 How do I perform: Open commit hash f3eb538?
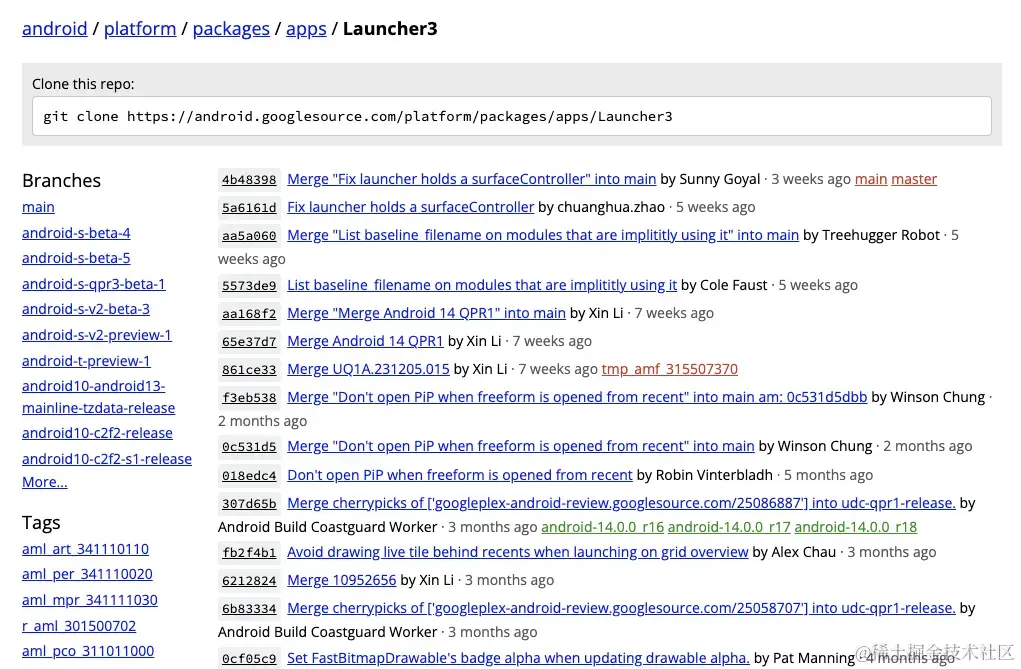[x=249, y=397]
